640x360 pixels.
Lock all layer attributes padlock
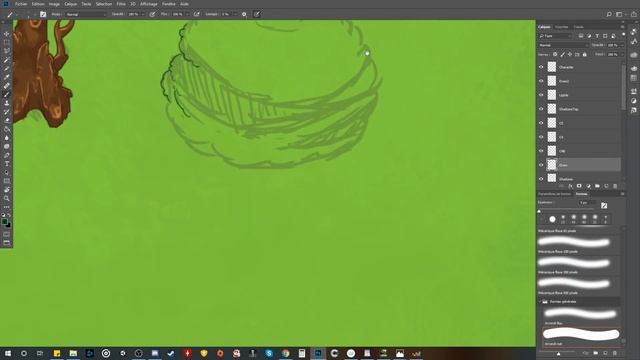[x=584, y=54]
